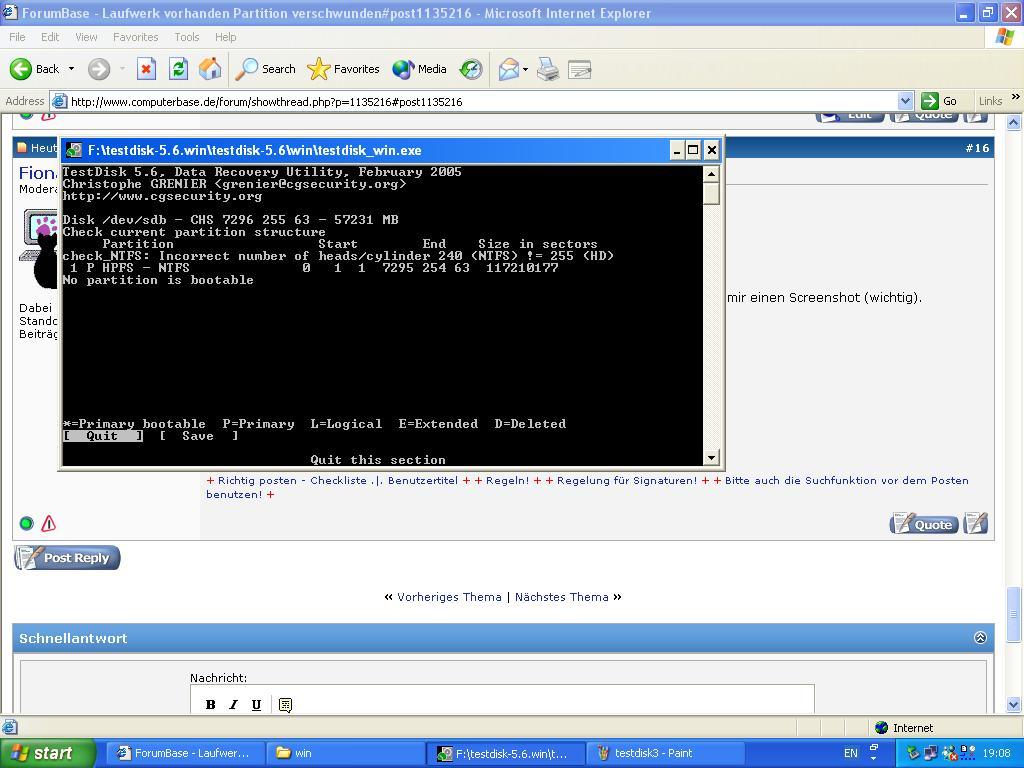Click the TestDisk window title bar icon
This screenshot has width=1024, height=768.
pos(74,150)
